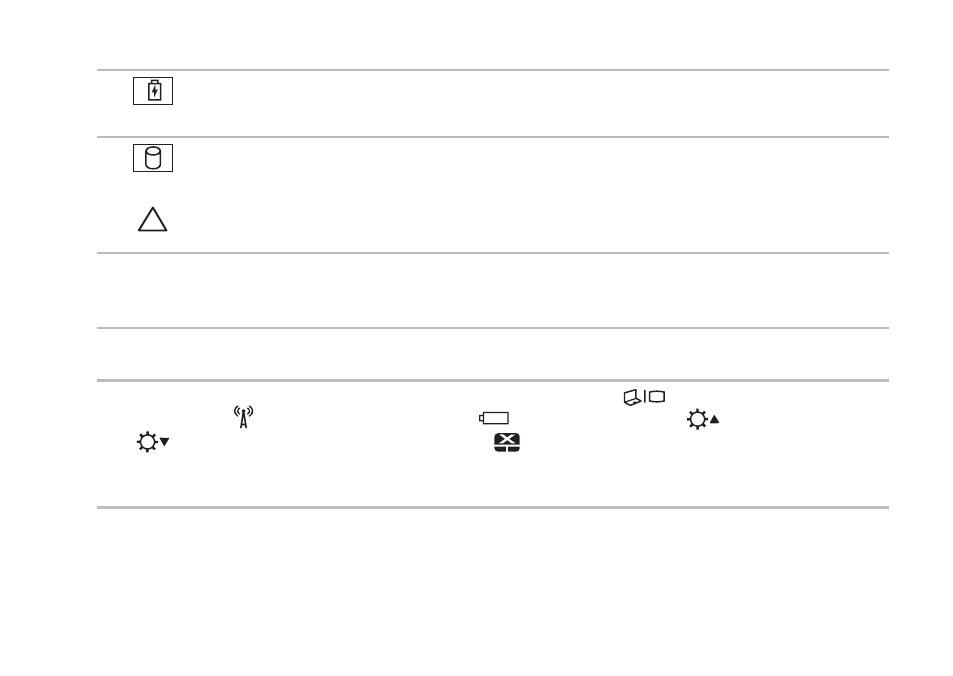Click the up arrow beside the sun
This screenshot has height=676, width=953.
tap(715, 419)
